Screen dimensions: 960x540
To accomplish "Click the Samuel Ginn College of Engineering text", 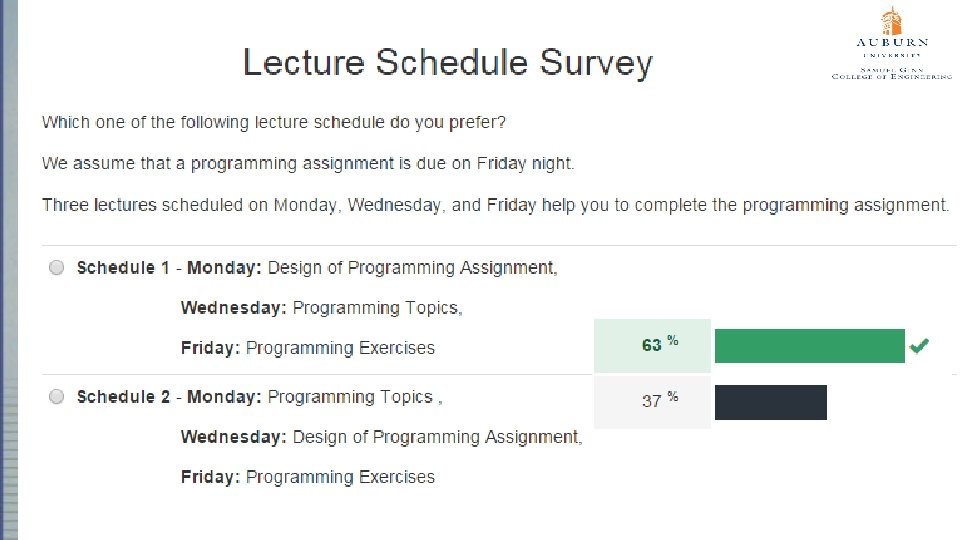I will click(x=892, y=71).
